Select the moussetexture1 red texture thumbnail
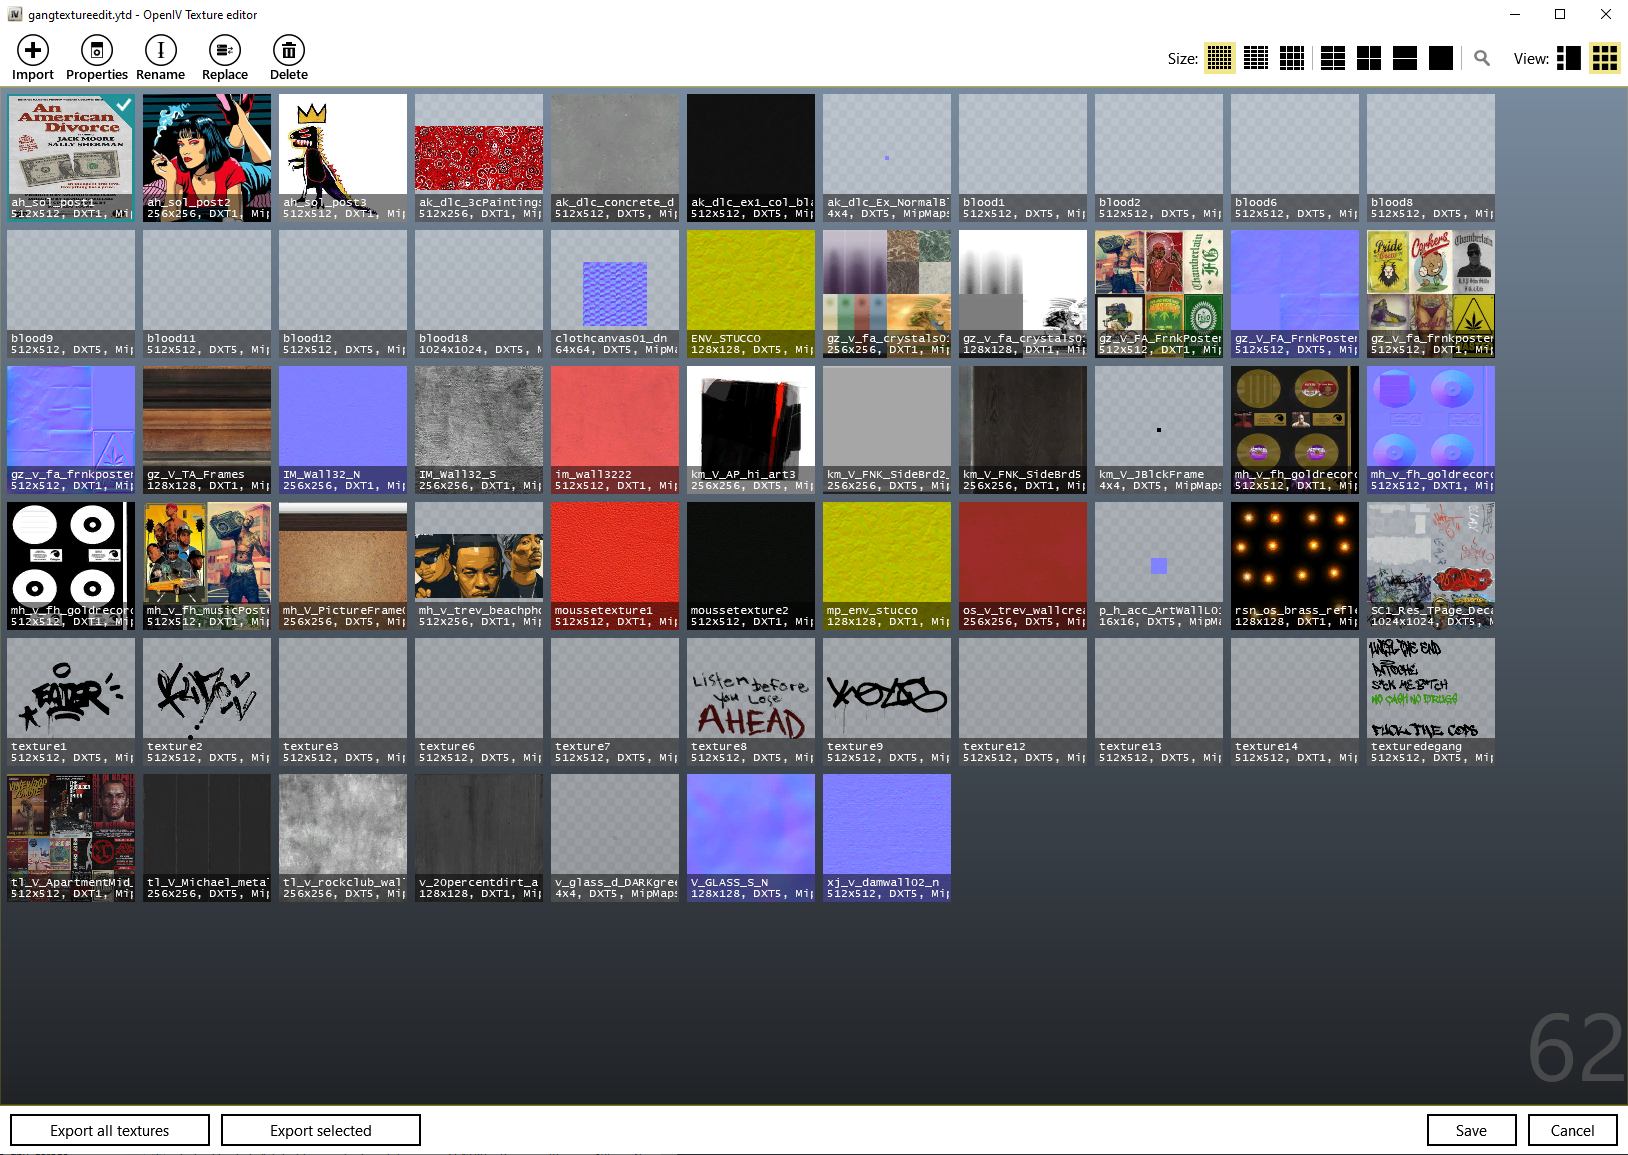 click(615, 565)
